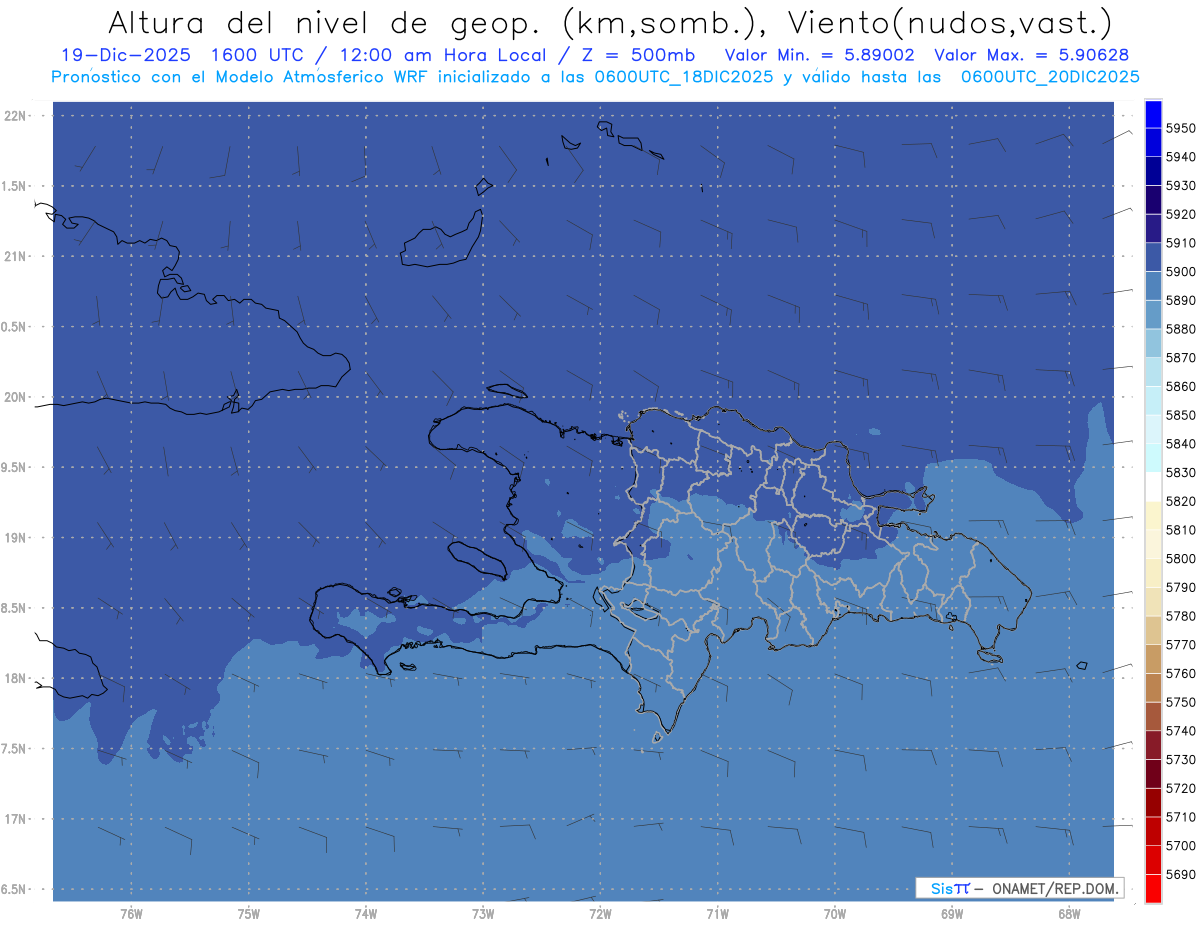This screenshot has width=1200, height=927.
Task: Click the red swatch below the 5690 label
Action: (1153, 888)
